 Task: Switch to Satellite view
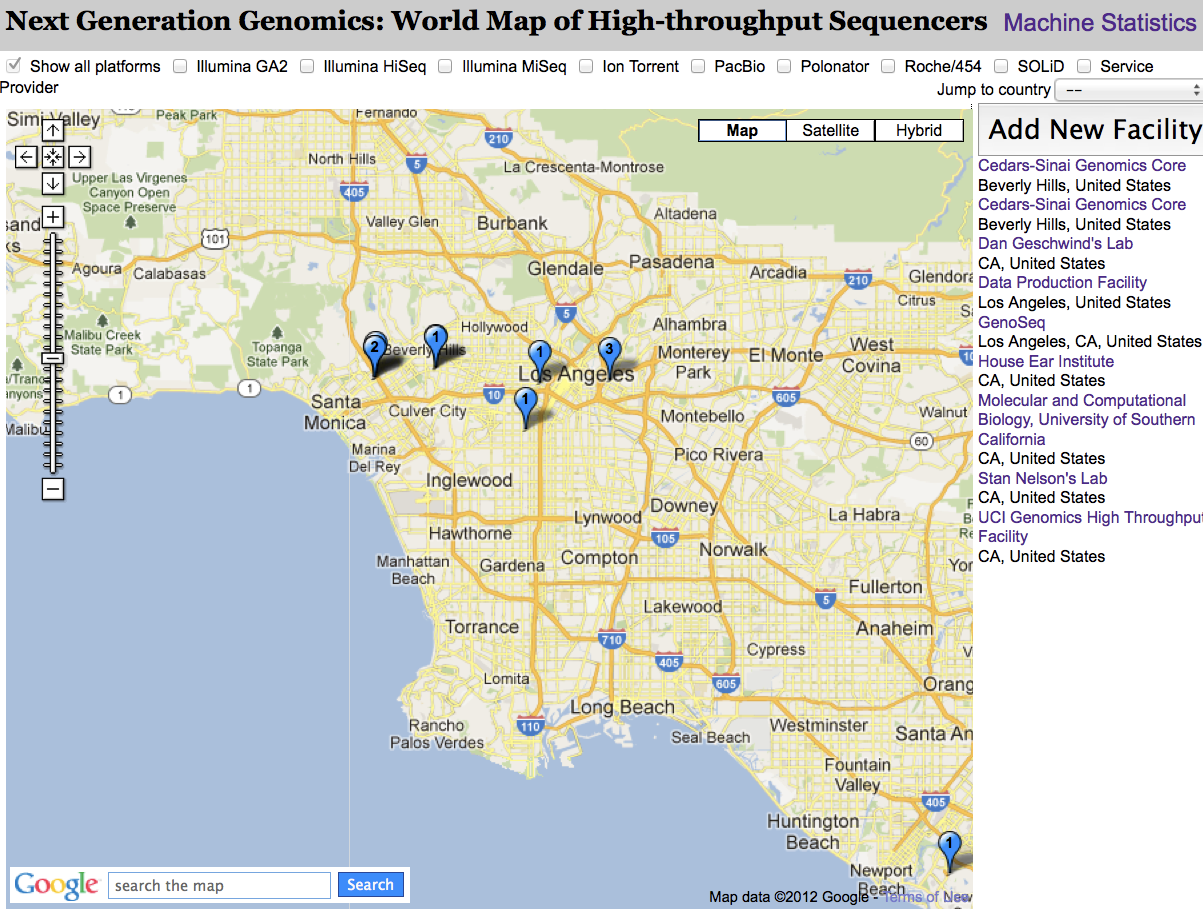(x=830, y=130)
